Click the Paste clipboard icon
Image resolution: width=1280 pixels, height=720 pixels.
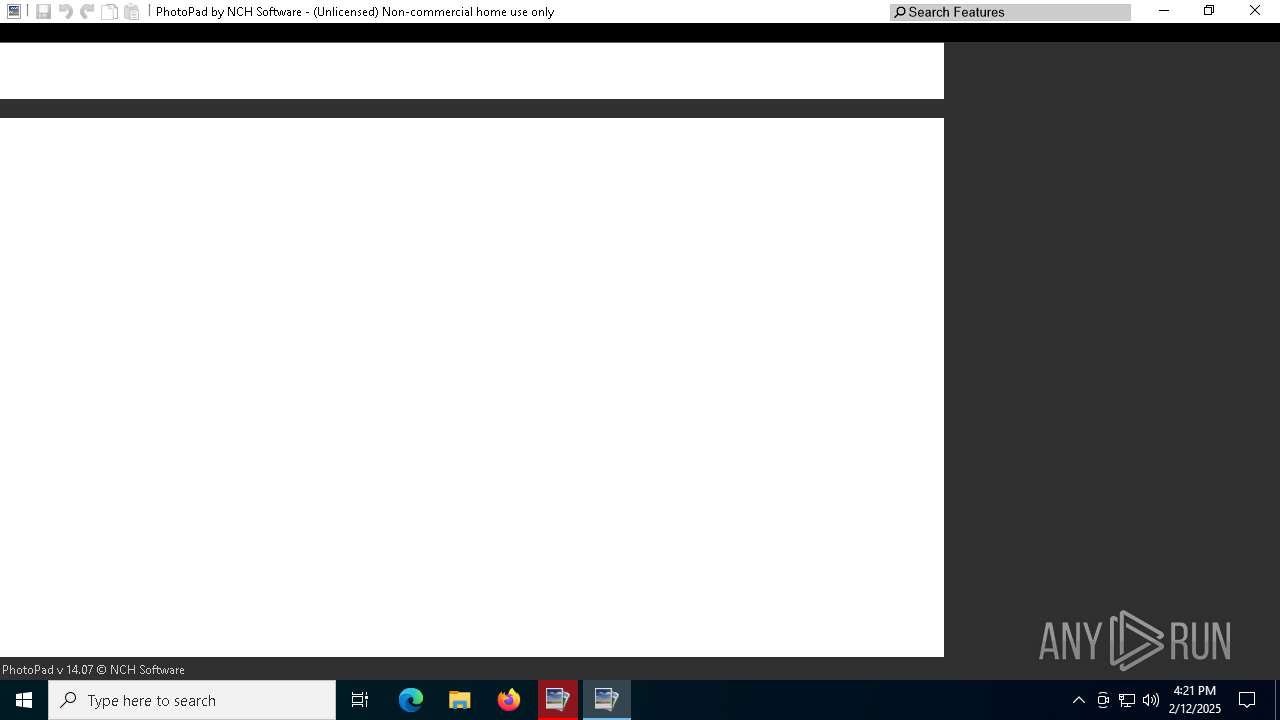click(x=131, y=11)
